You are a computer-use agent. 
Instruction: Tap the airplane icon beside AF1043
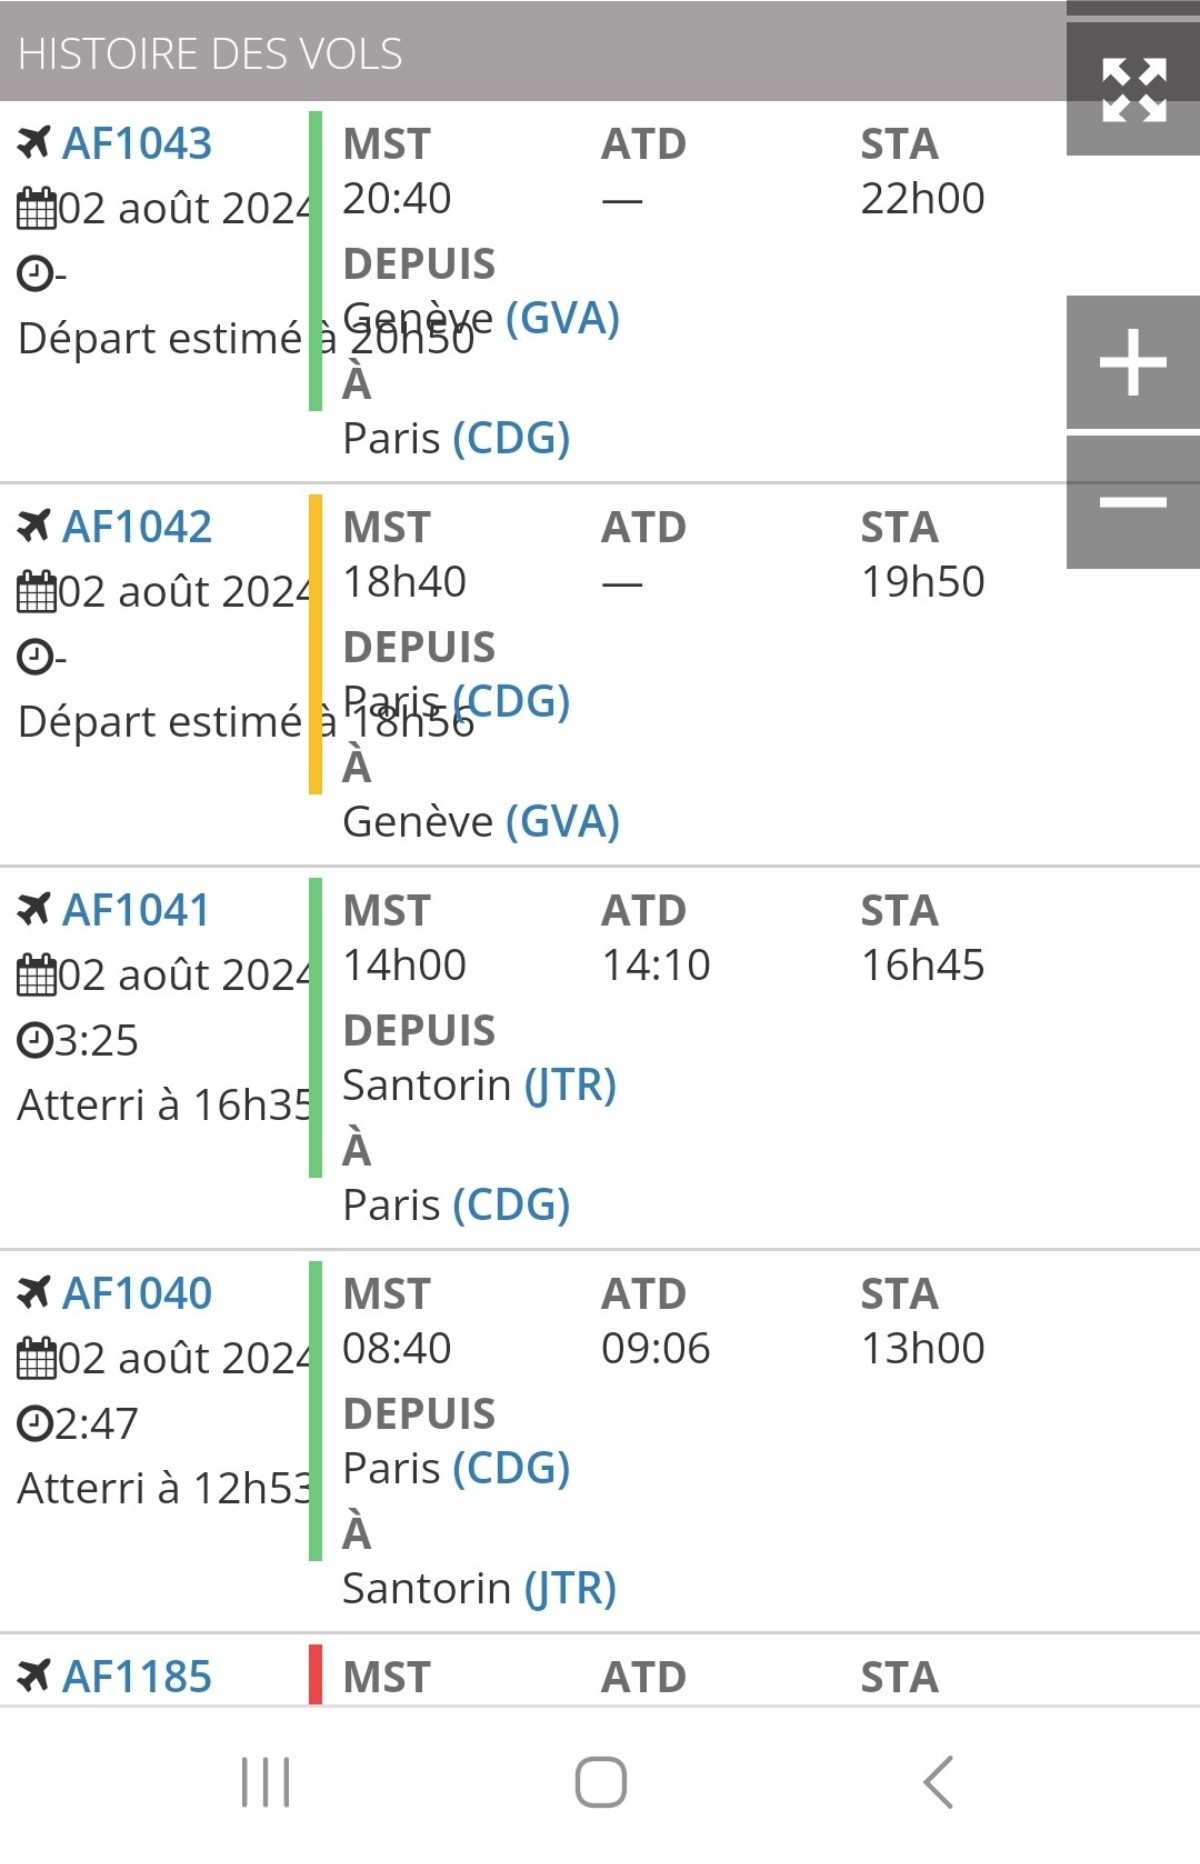coord(34,143)
